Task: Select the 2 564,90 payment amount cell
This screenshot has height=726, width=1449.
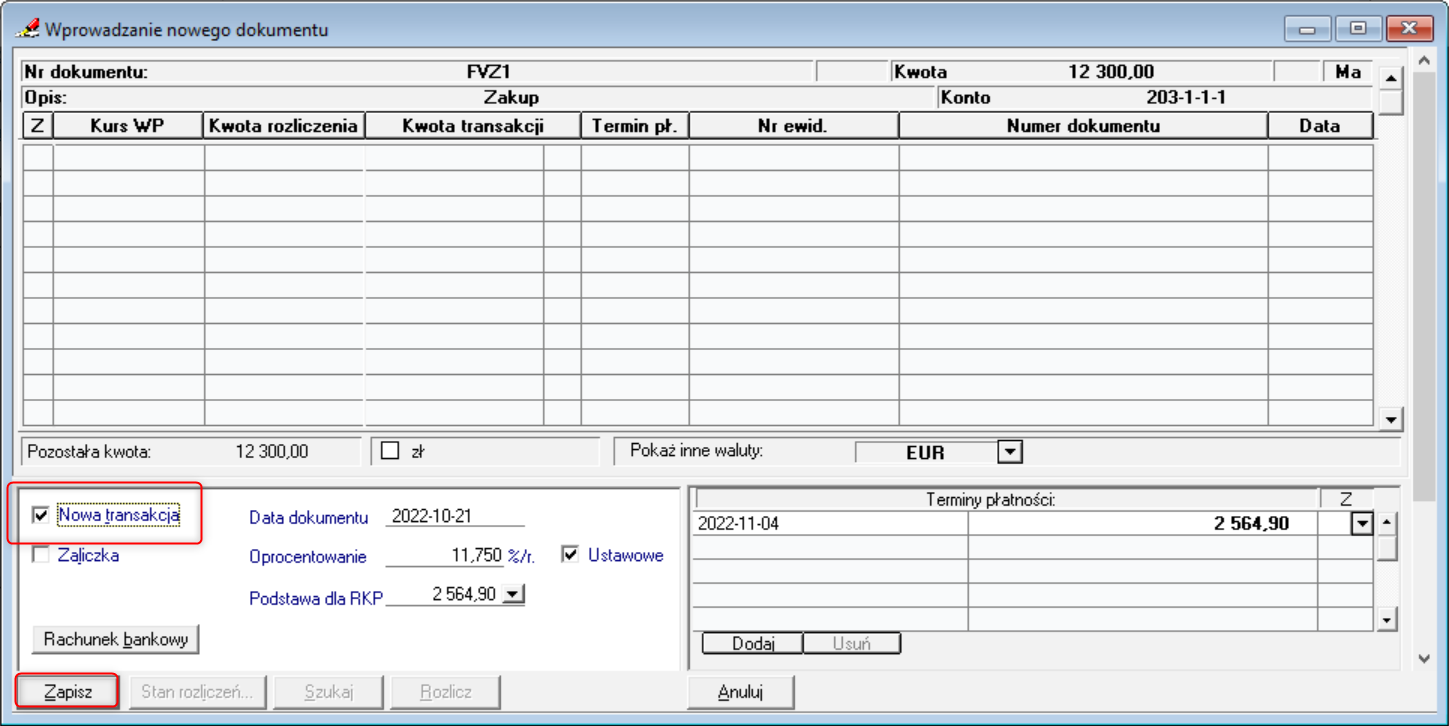Action: [x=1143, y=523]
